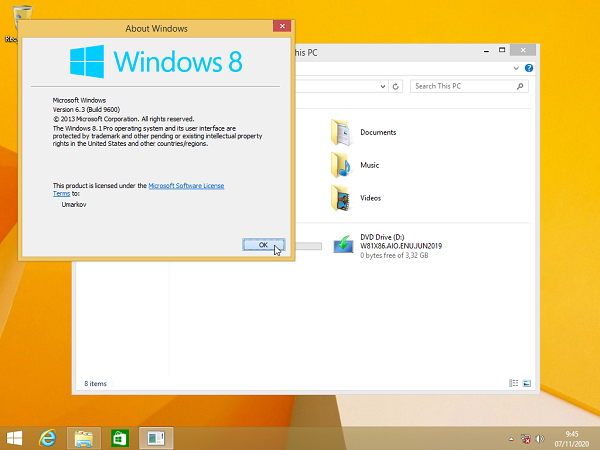Viewport: 600px width, 450px height.
Task: Expand the explorer ribbon chevron
Action: click(x=518, y=67)
